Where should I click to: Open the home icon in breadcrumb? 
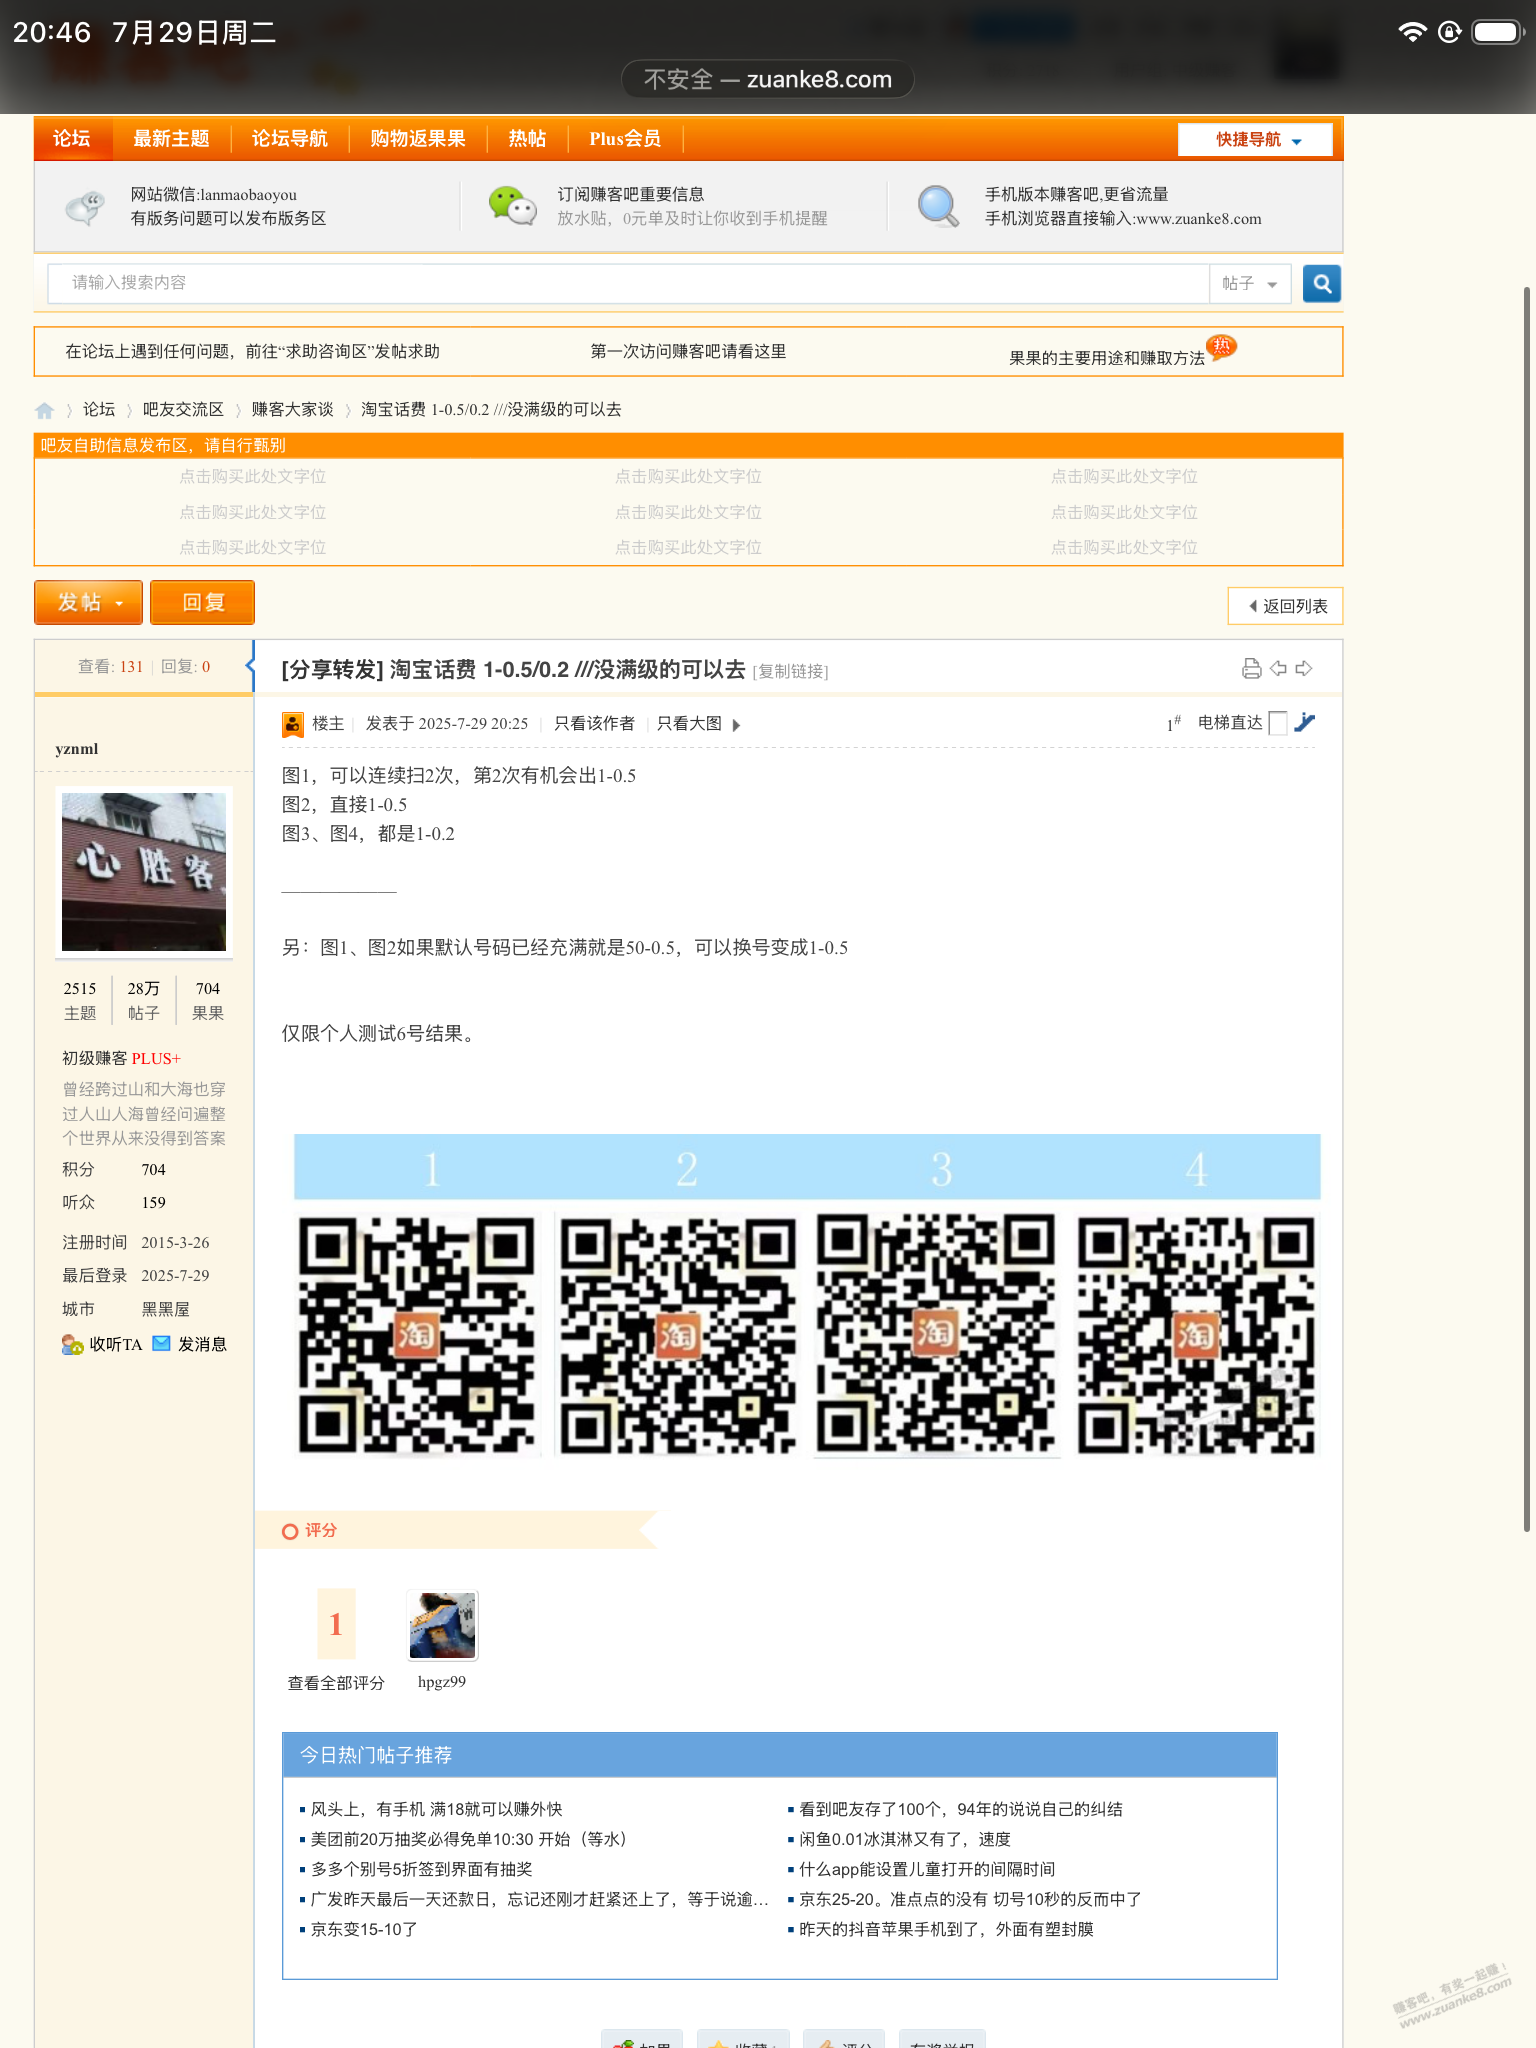click(45, 410)
